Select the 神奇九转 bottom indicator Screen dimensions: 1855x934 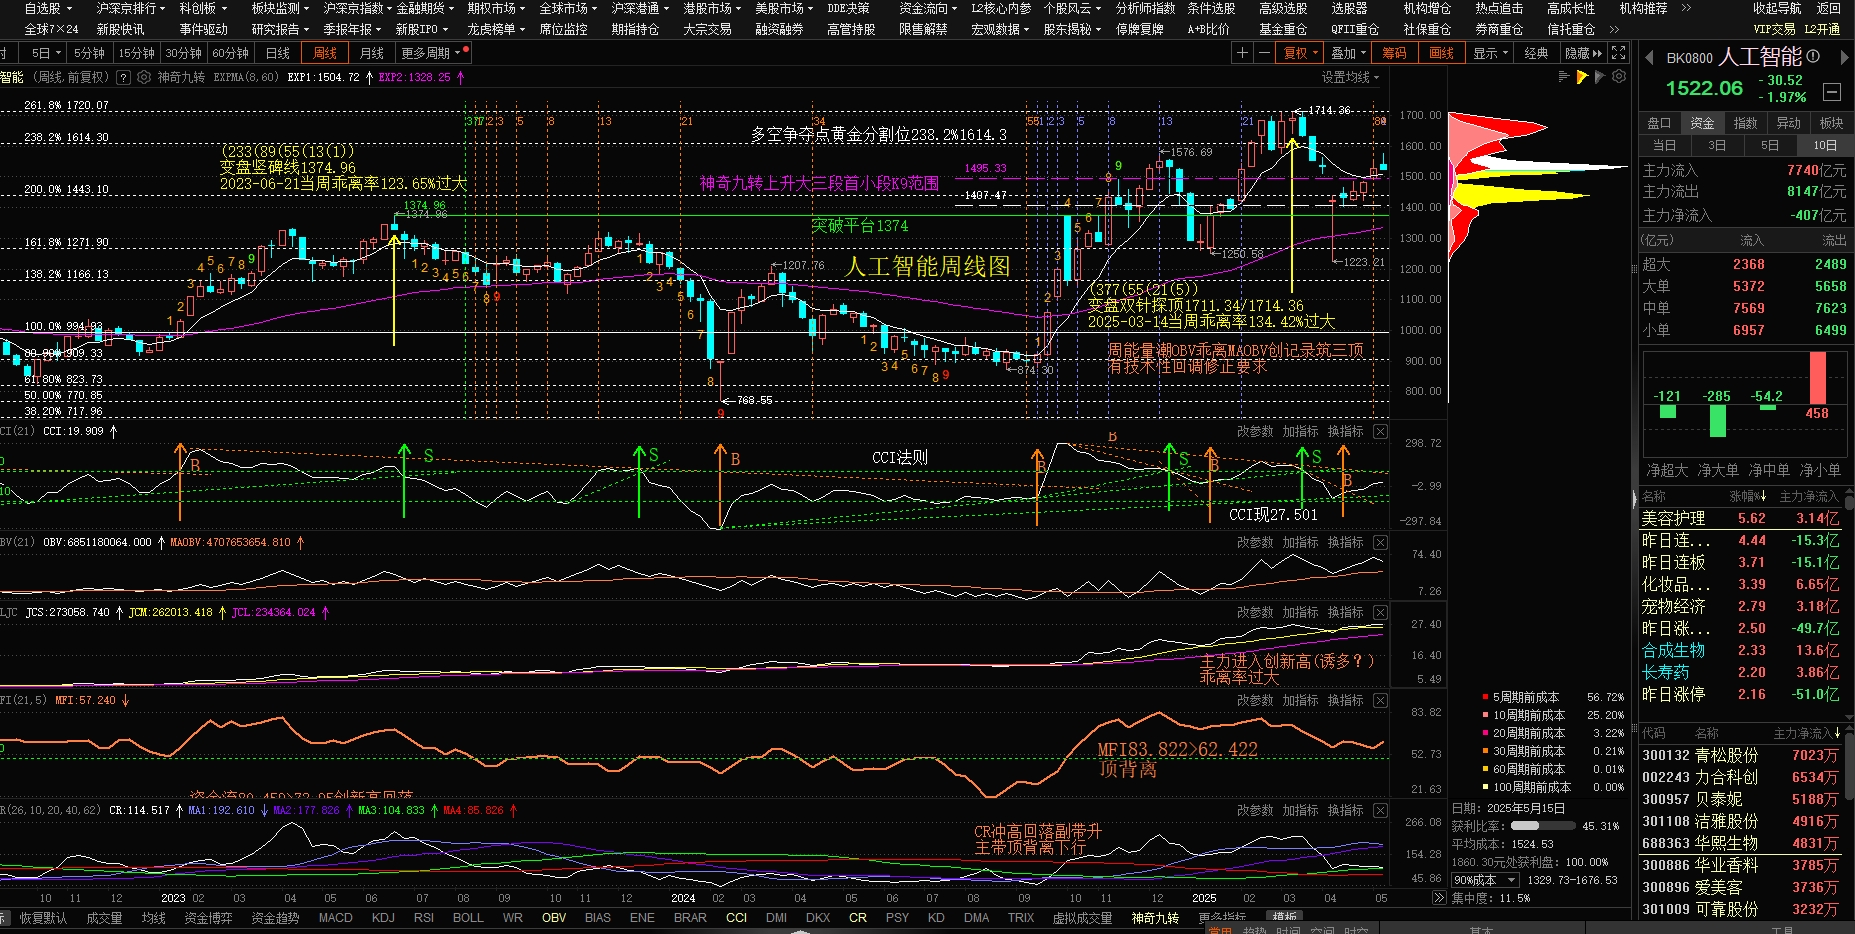click(1155, 917)
